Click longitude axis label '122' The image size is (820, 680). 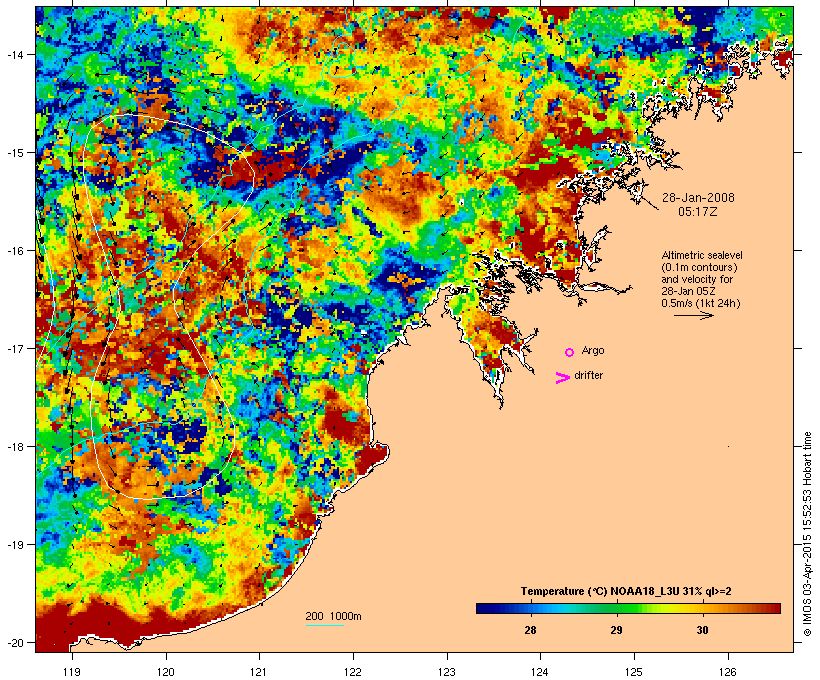coord(353,672)
